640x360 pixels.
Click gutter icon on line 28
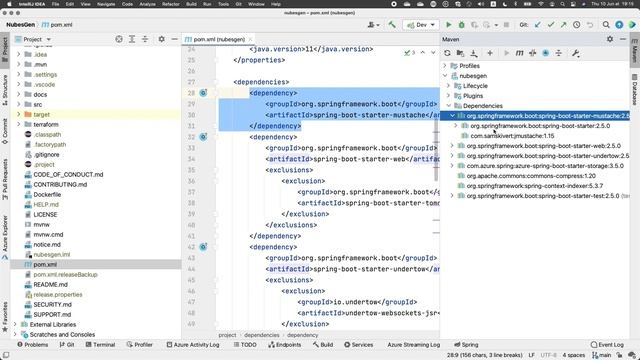pos(203,93)
